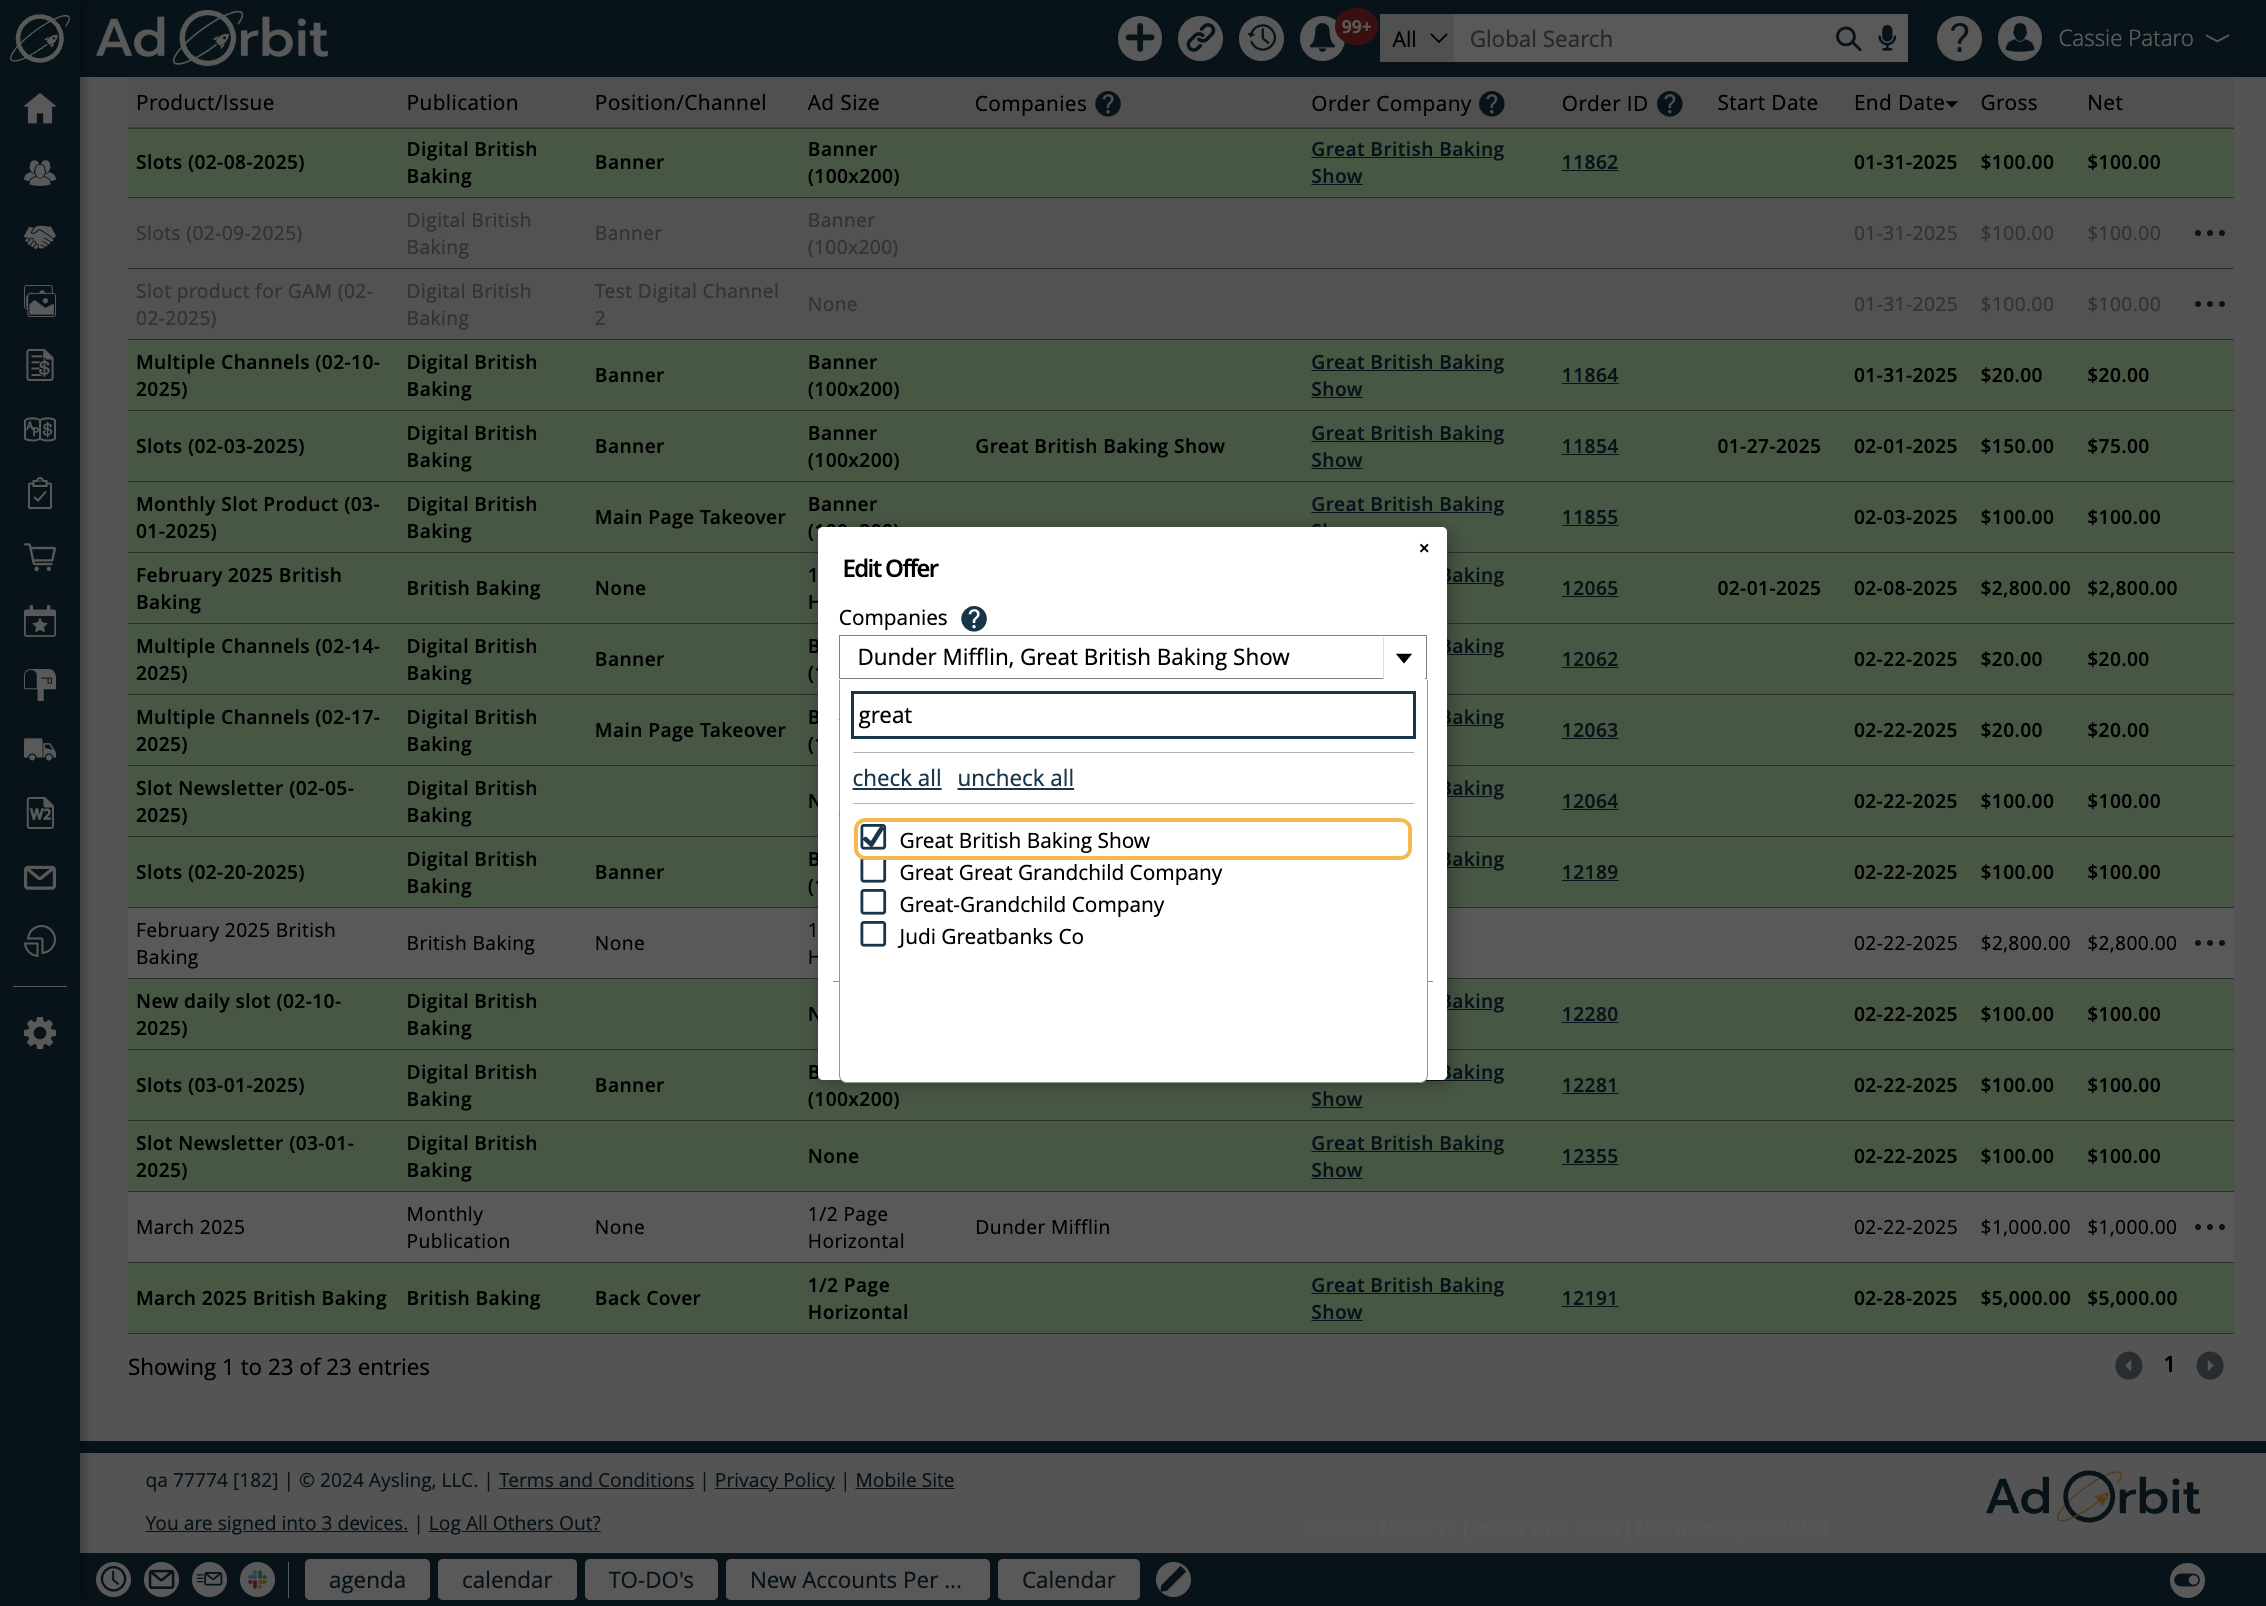The height and width of the screenshot is (1606, 2266).
Task: Open the Terms and Conditions link
Action: [x=596, y=1480]
